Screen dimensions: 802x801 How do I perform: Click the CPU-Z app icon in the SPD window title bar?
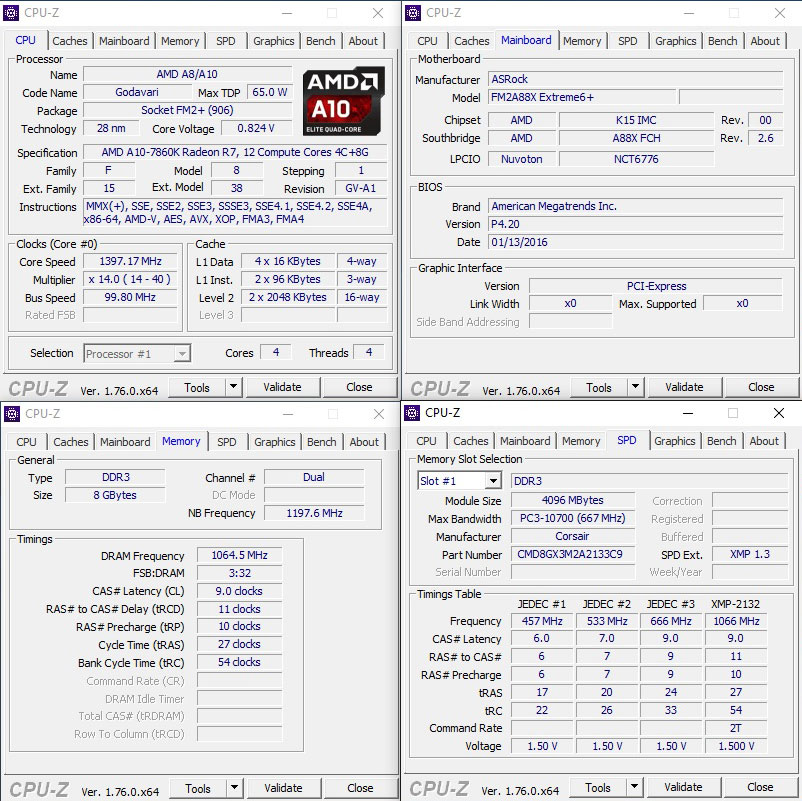412,413
